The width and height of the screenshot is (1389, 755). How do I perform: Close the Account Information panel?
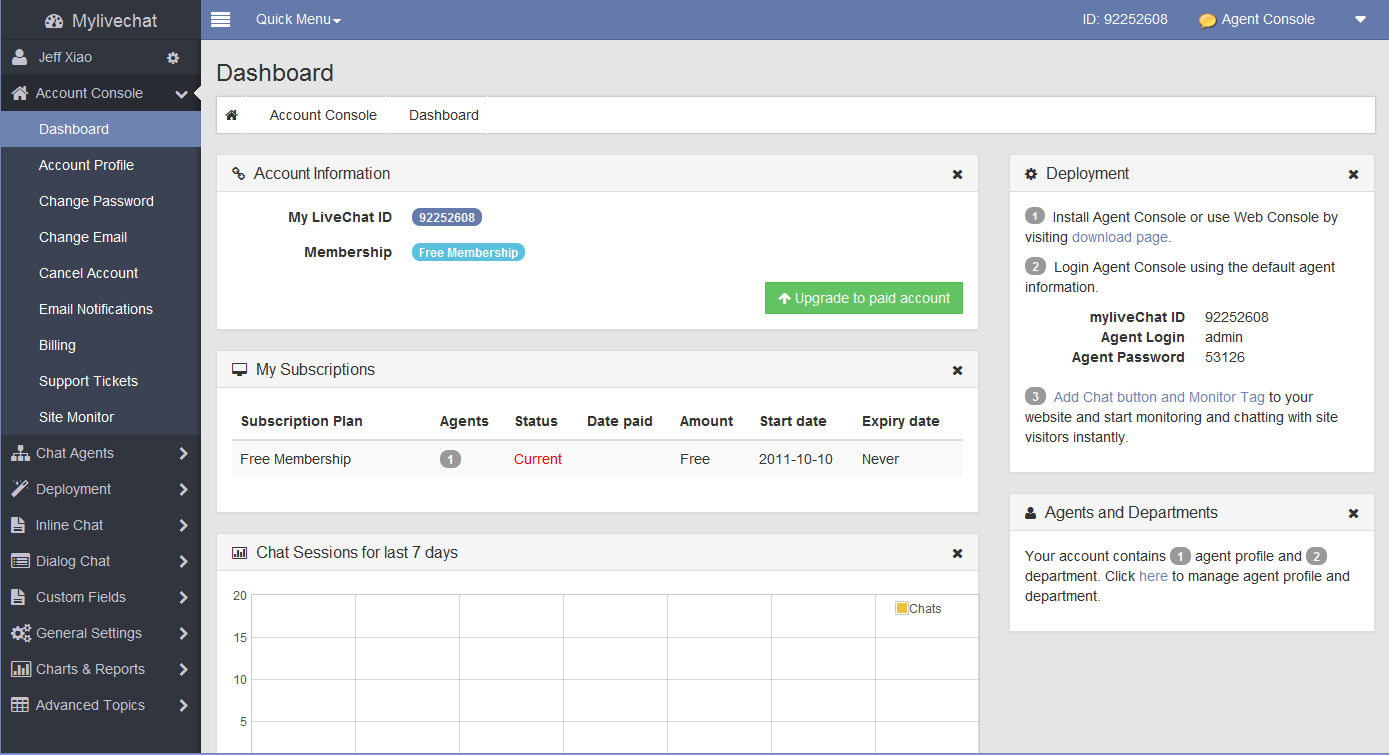(957, 174)
